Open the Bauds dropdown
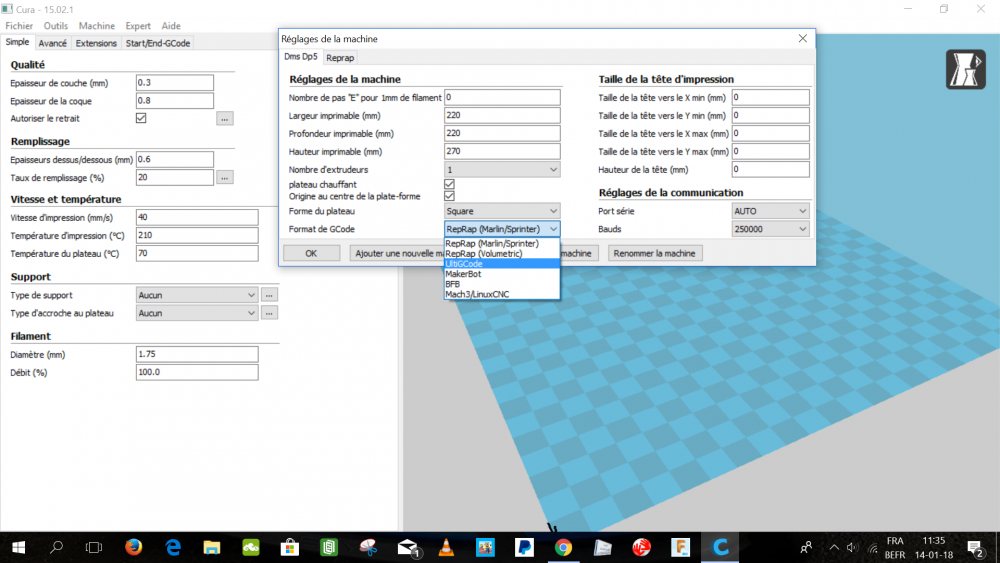This screenshot has height=563, width=1000. click(x=770, y=229)
